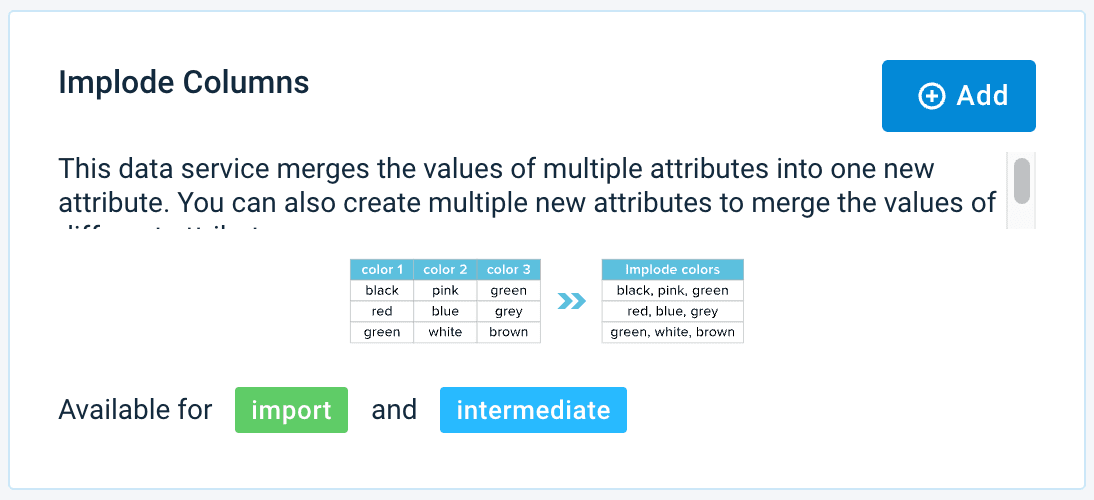1094x500 pixels.
Task: Click the 'white' cell in example table
Action: 445,332
